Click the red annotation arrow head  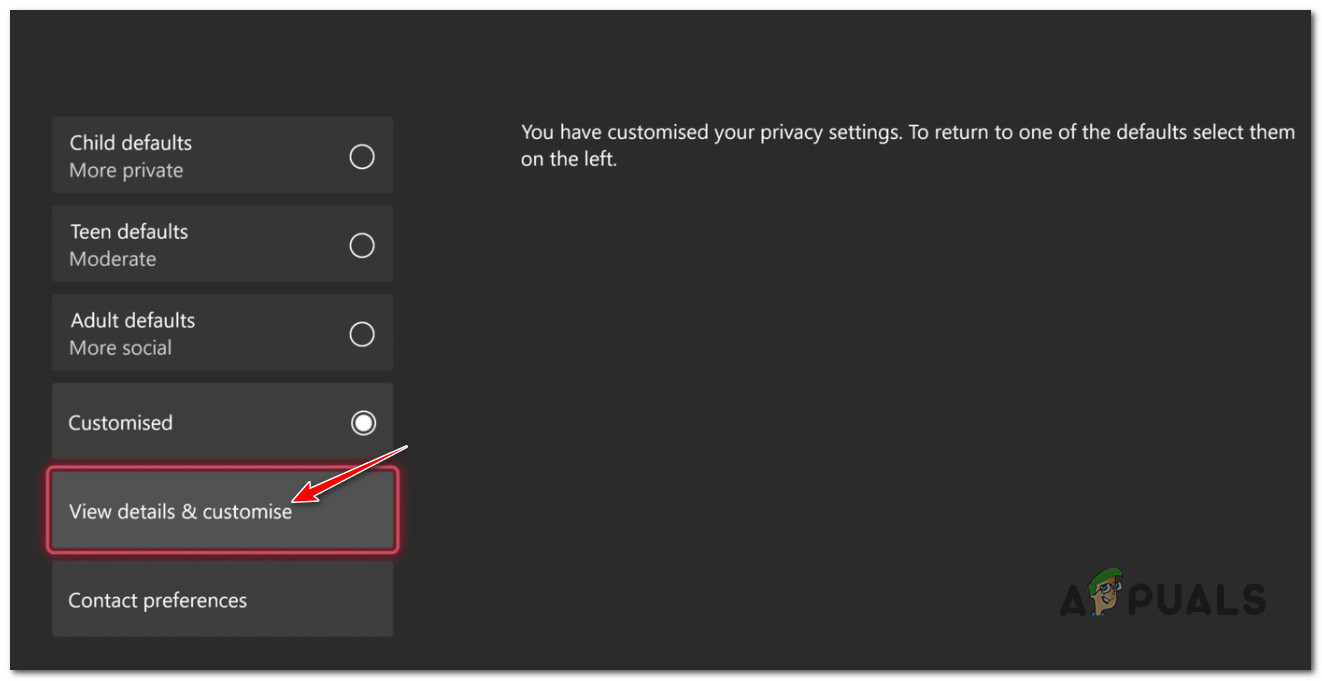[x=300, y=494]
